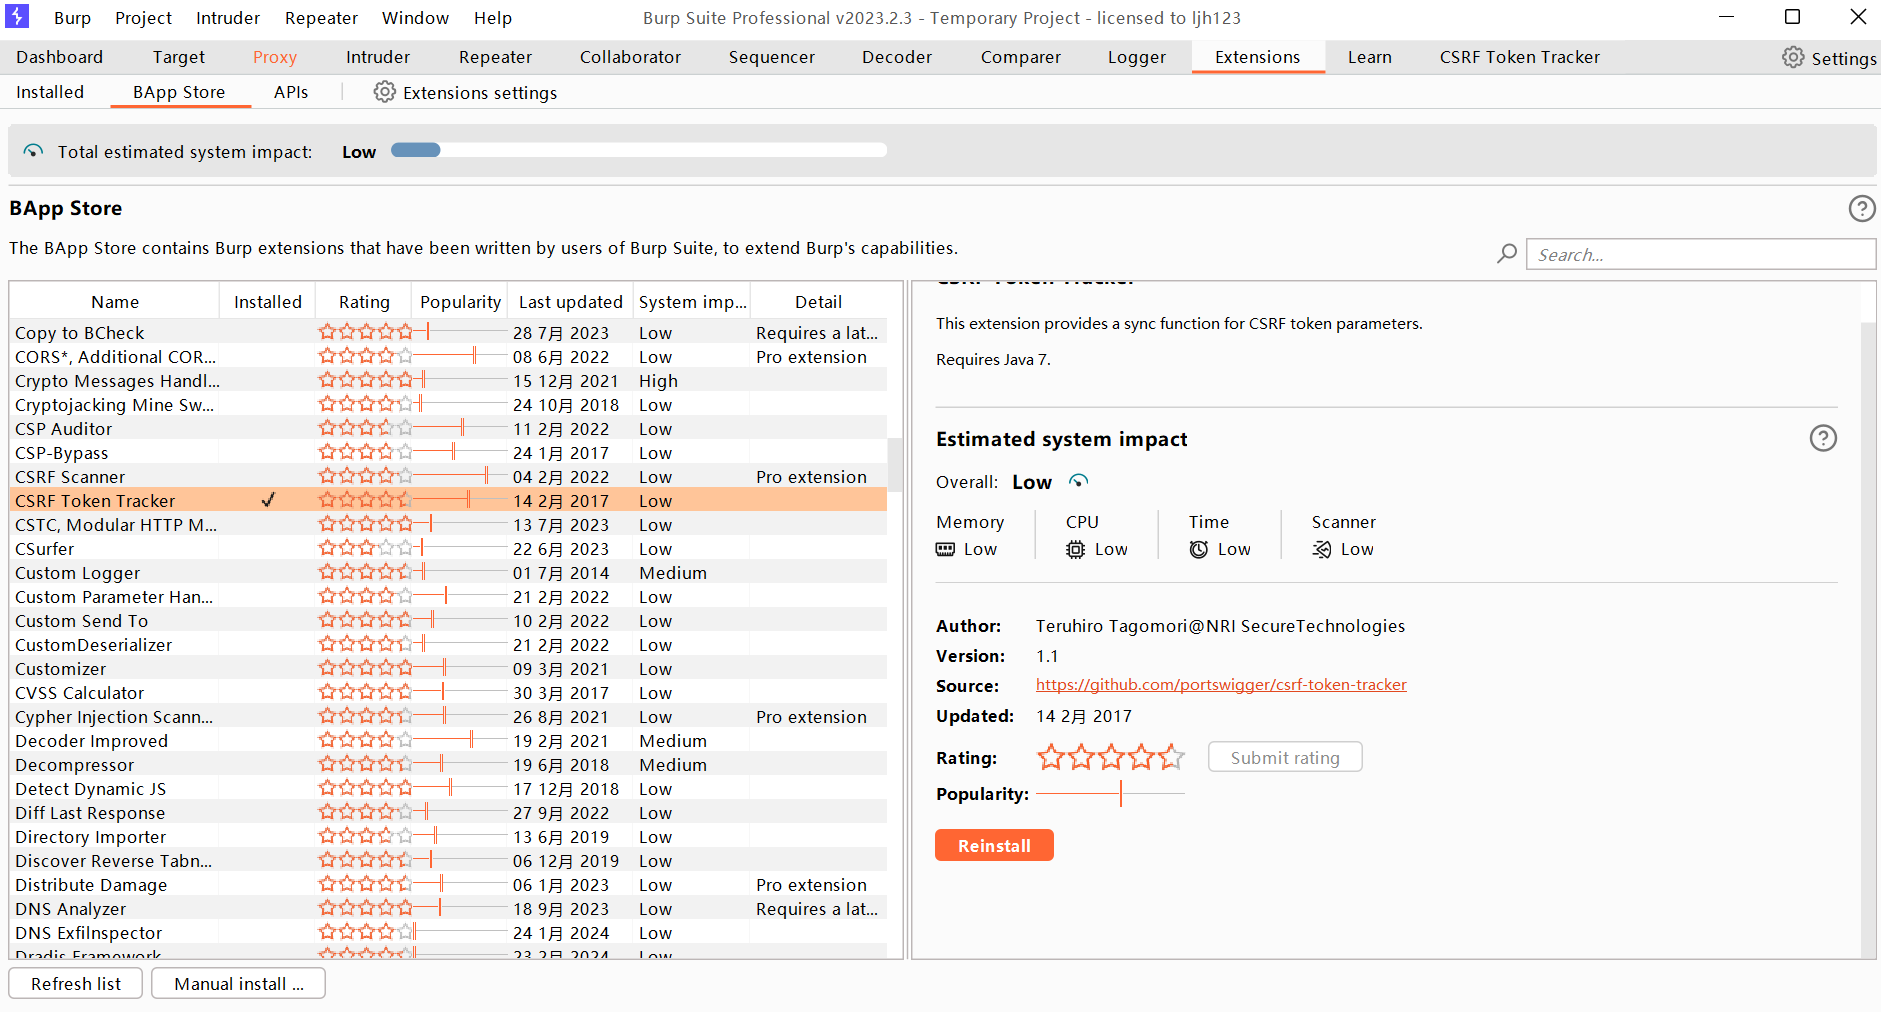Click the first rating star in details

click(1050, 757)
